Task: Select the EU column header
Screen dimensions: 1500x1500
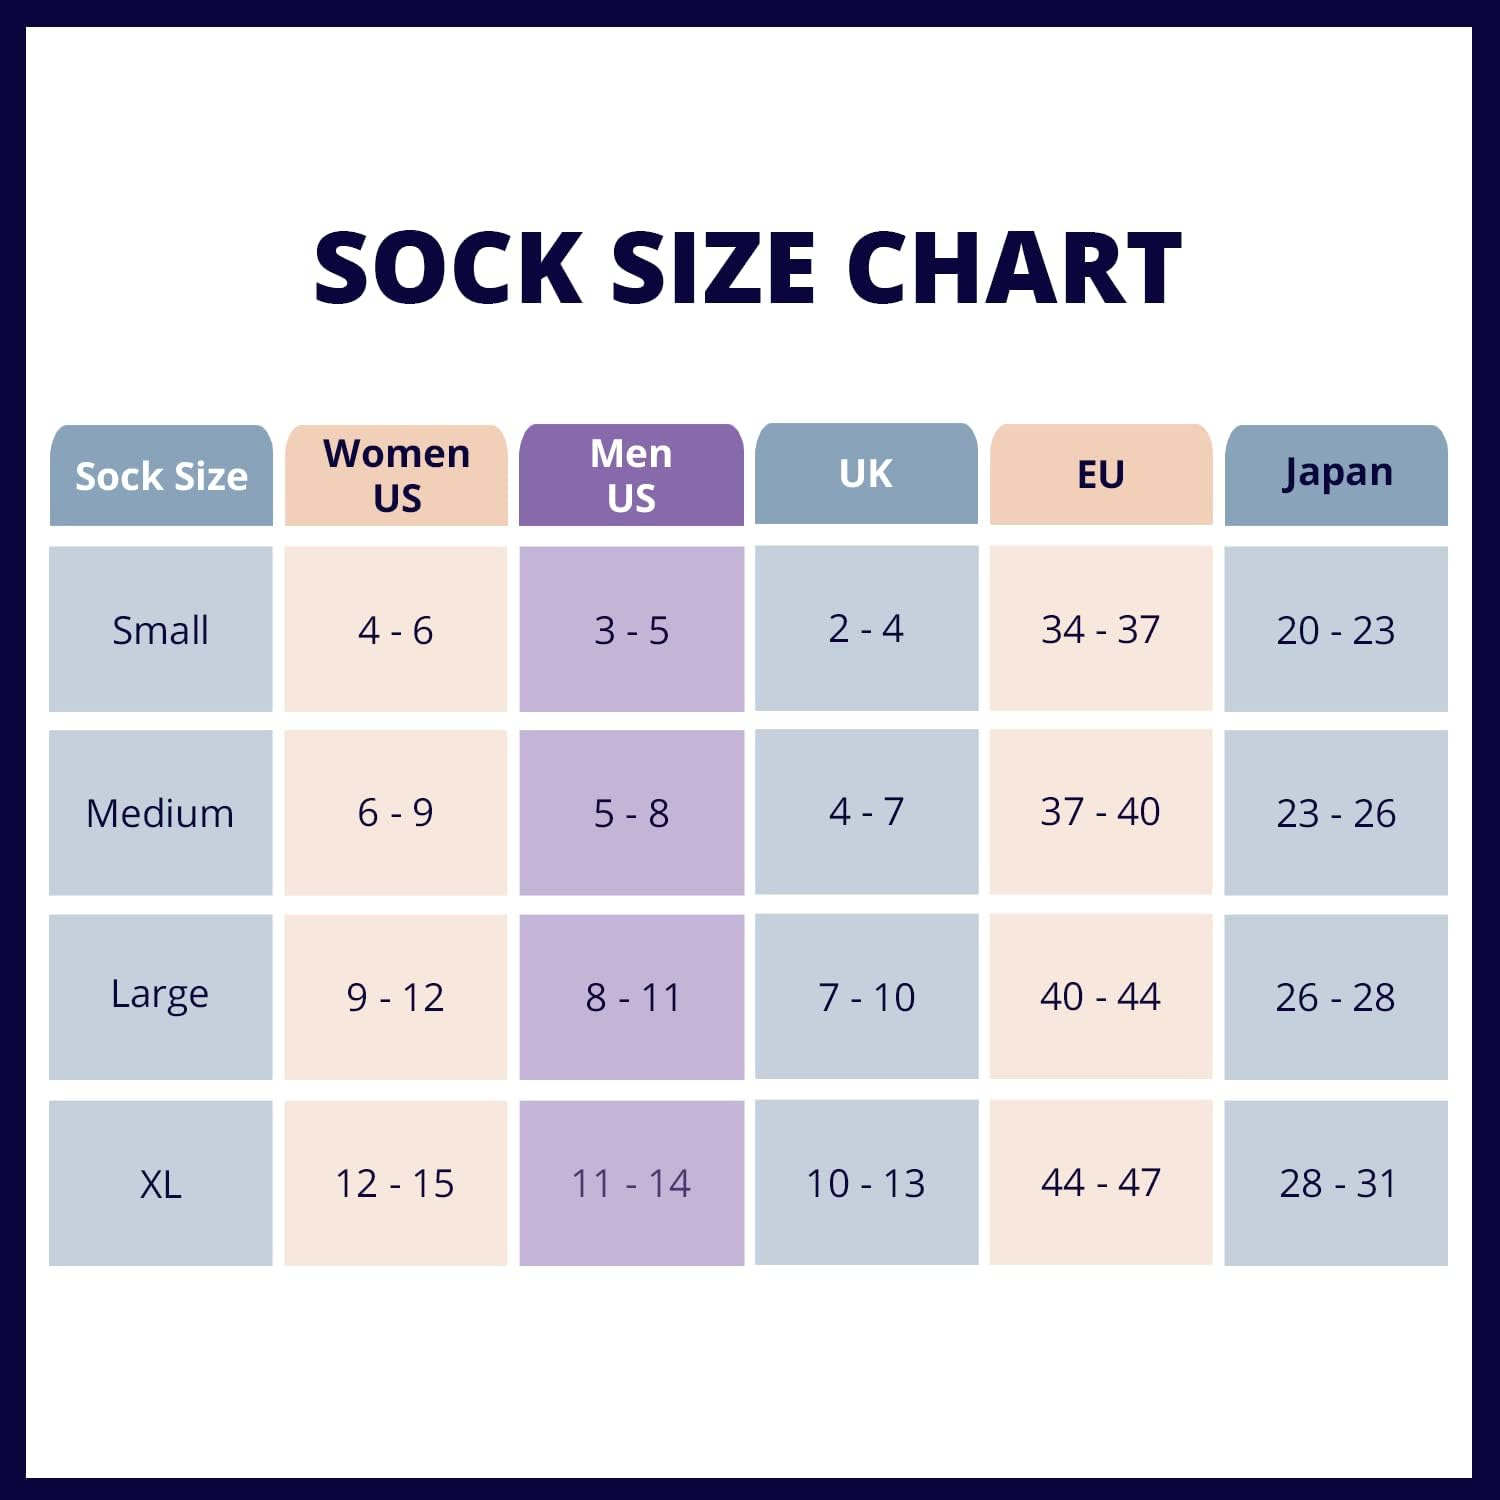Action: point(1101,474)
